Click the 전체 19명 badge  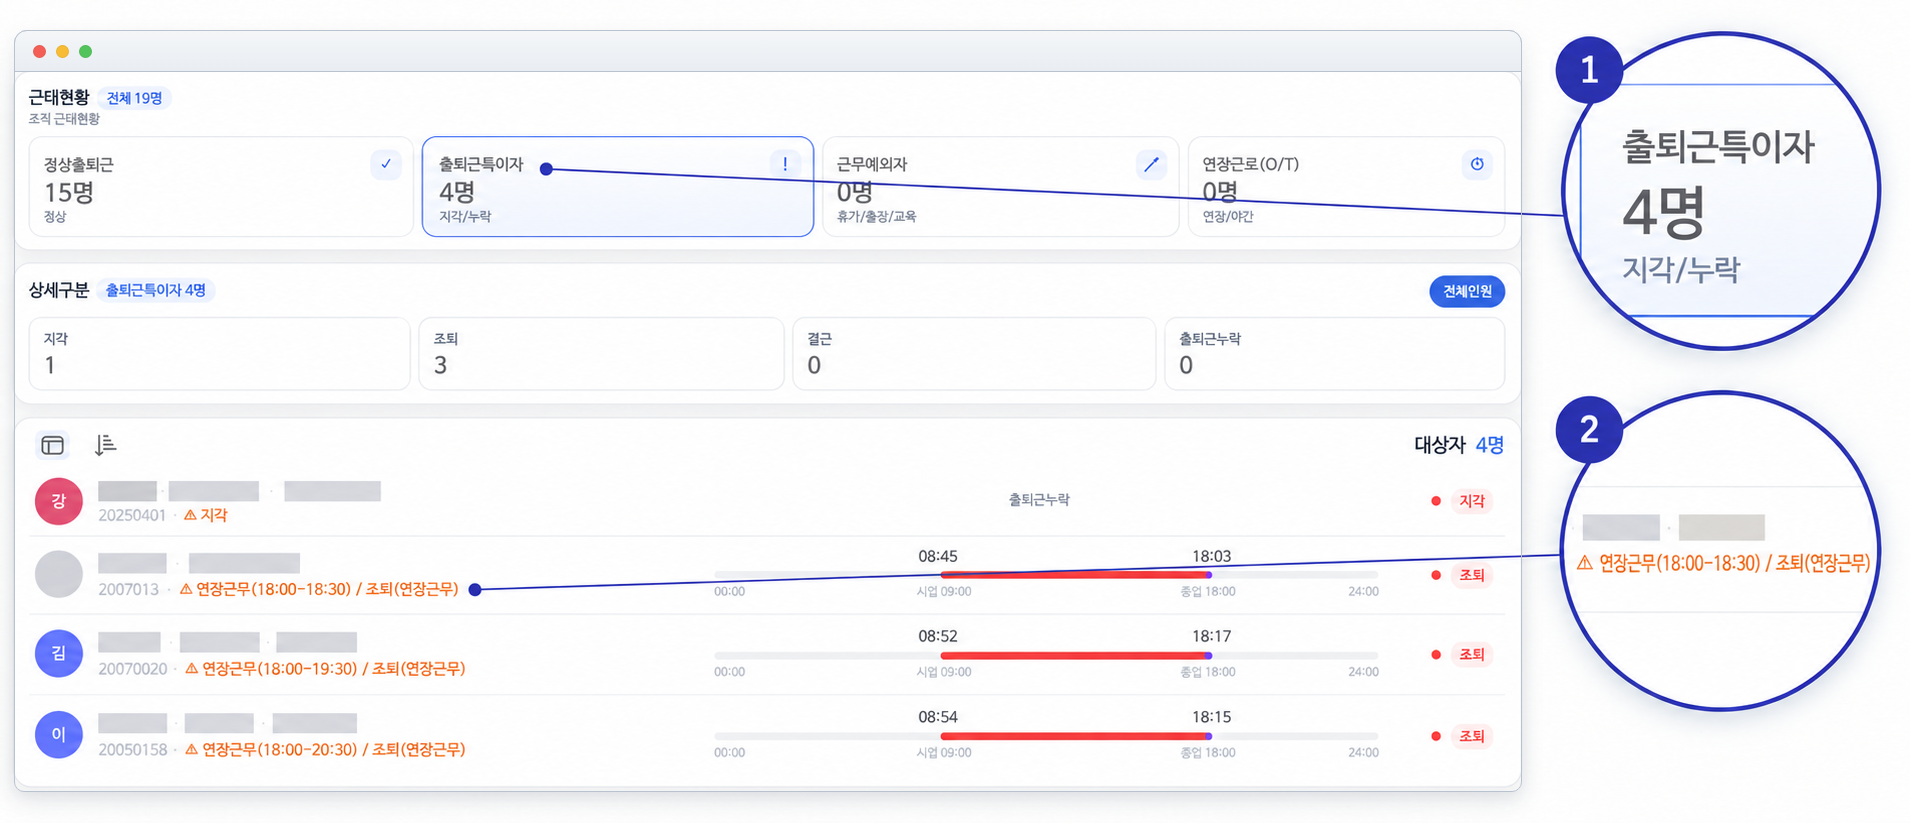[134, 98]
